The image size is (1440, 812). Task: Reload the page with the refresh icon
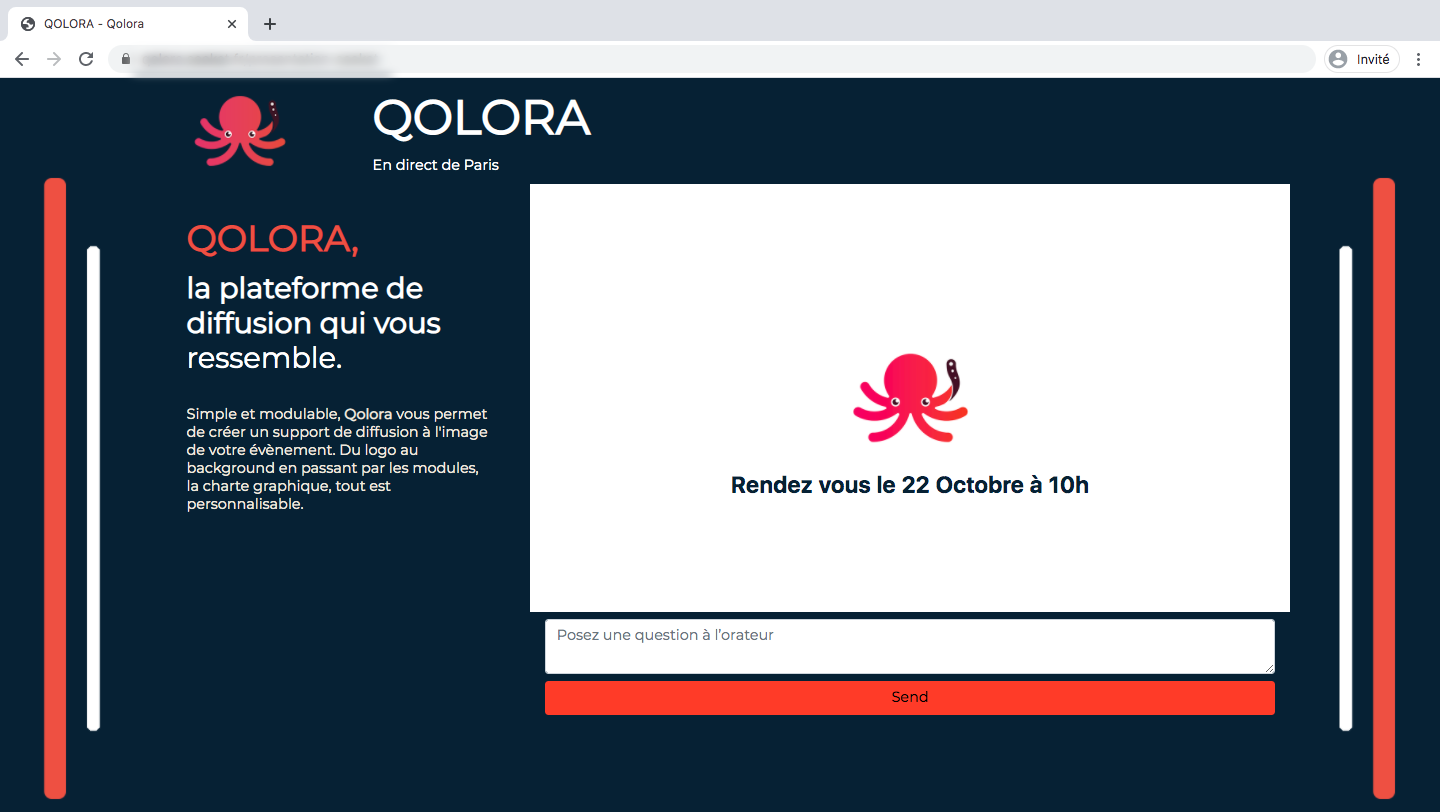(86, 59)
